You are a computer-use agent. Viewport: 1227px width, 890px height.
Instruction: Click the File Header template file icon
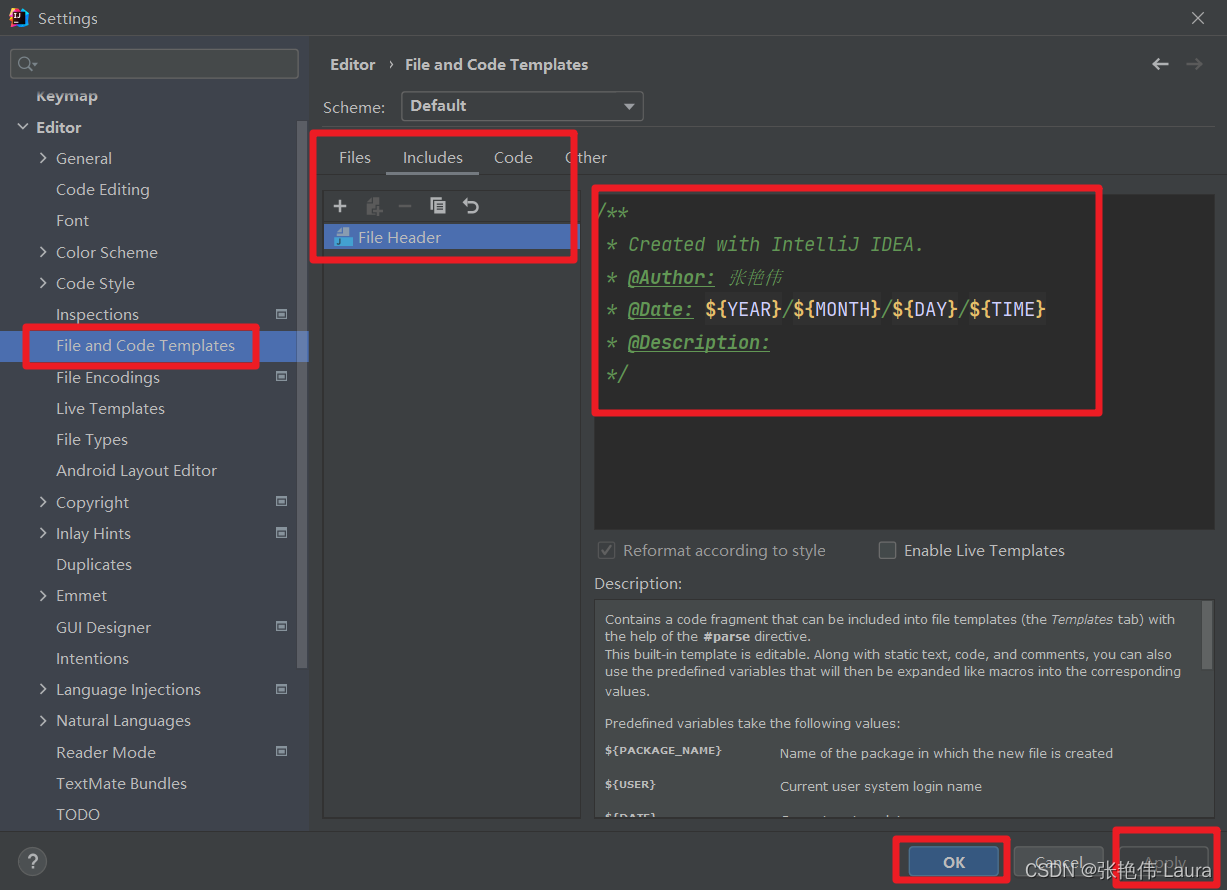click(343, 237)
